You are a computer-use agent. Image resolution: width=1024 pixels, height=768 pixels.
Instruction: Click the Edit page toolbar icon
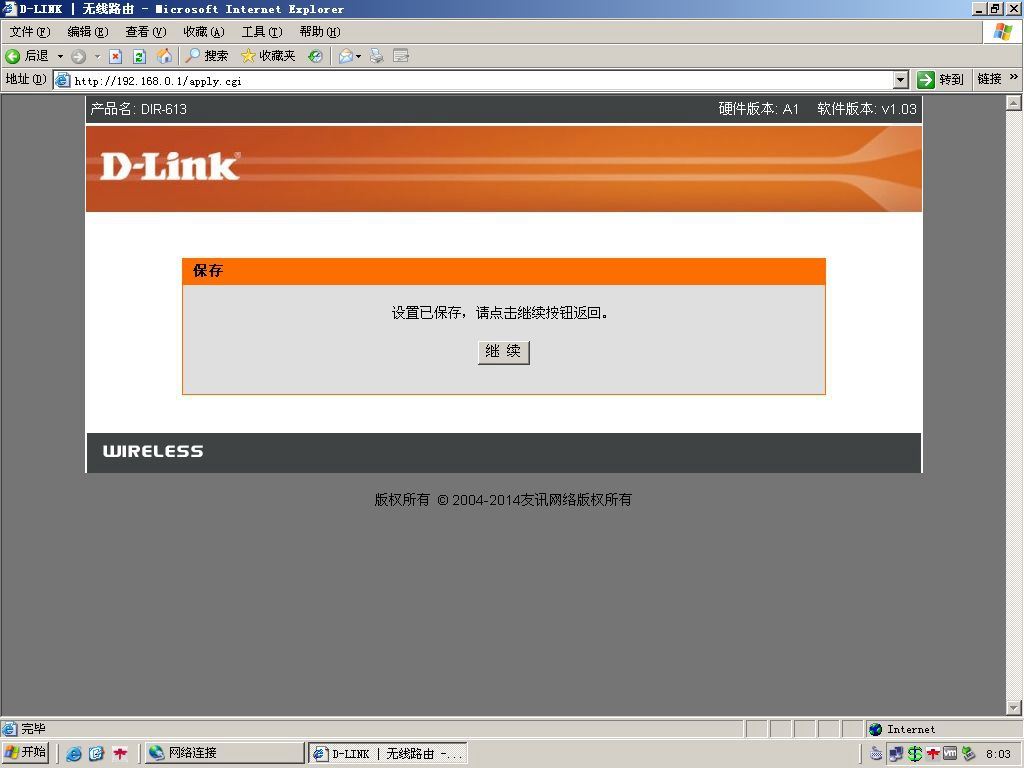click(401, 56)
